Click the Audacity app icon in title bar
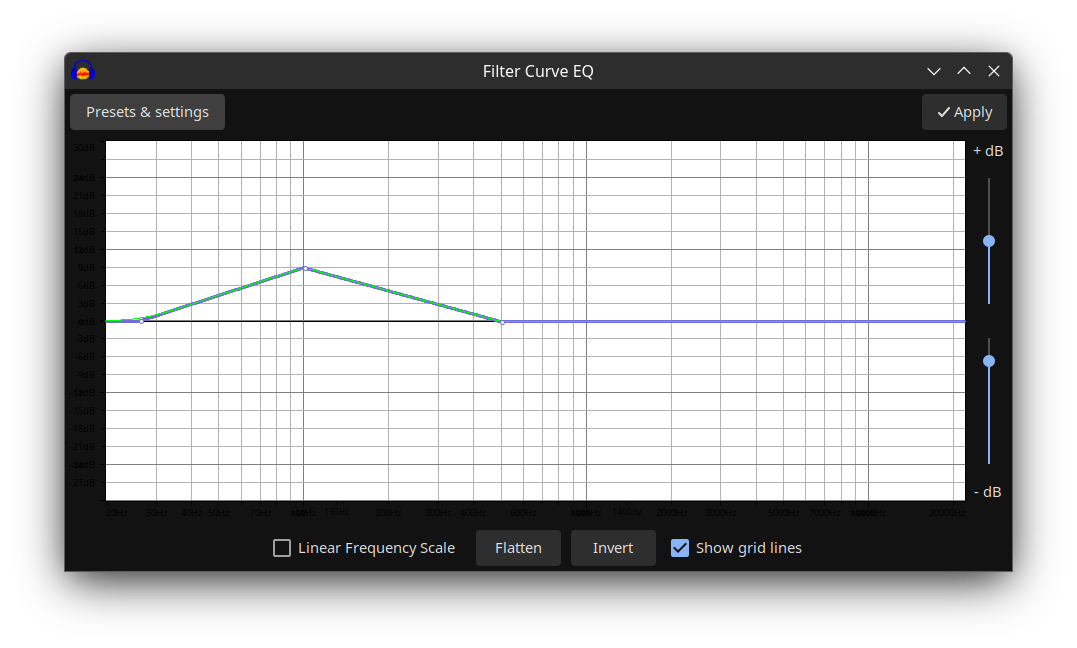This screenshot has width=1077, height=648. pyautogui.click(x=83, y=71)
